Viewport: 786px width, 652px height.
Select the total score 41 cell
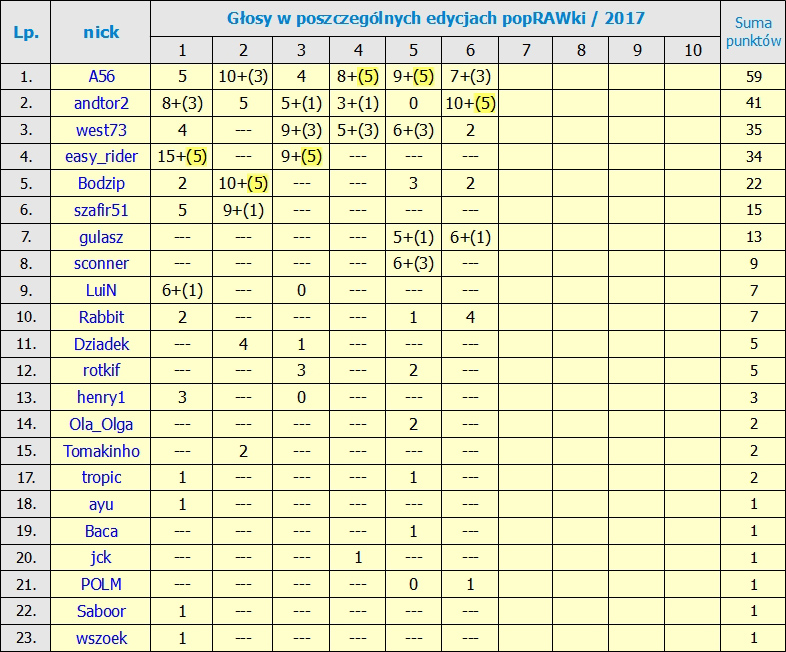click(x=752, y=102)
